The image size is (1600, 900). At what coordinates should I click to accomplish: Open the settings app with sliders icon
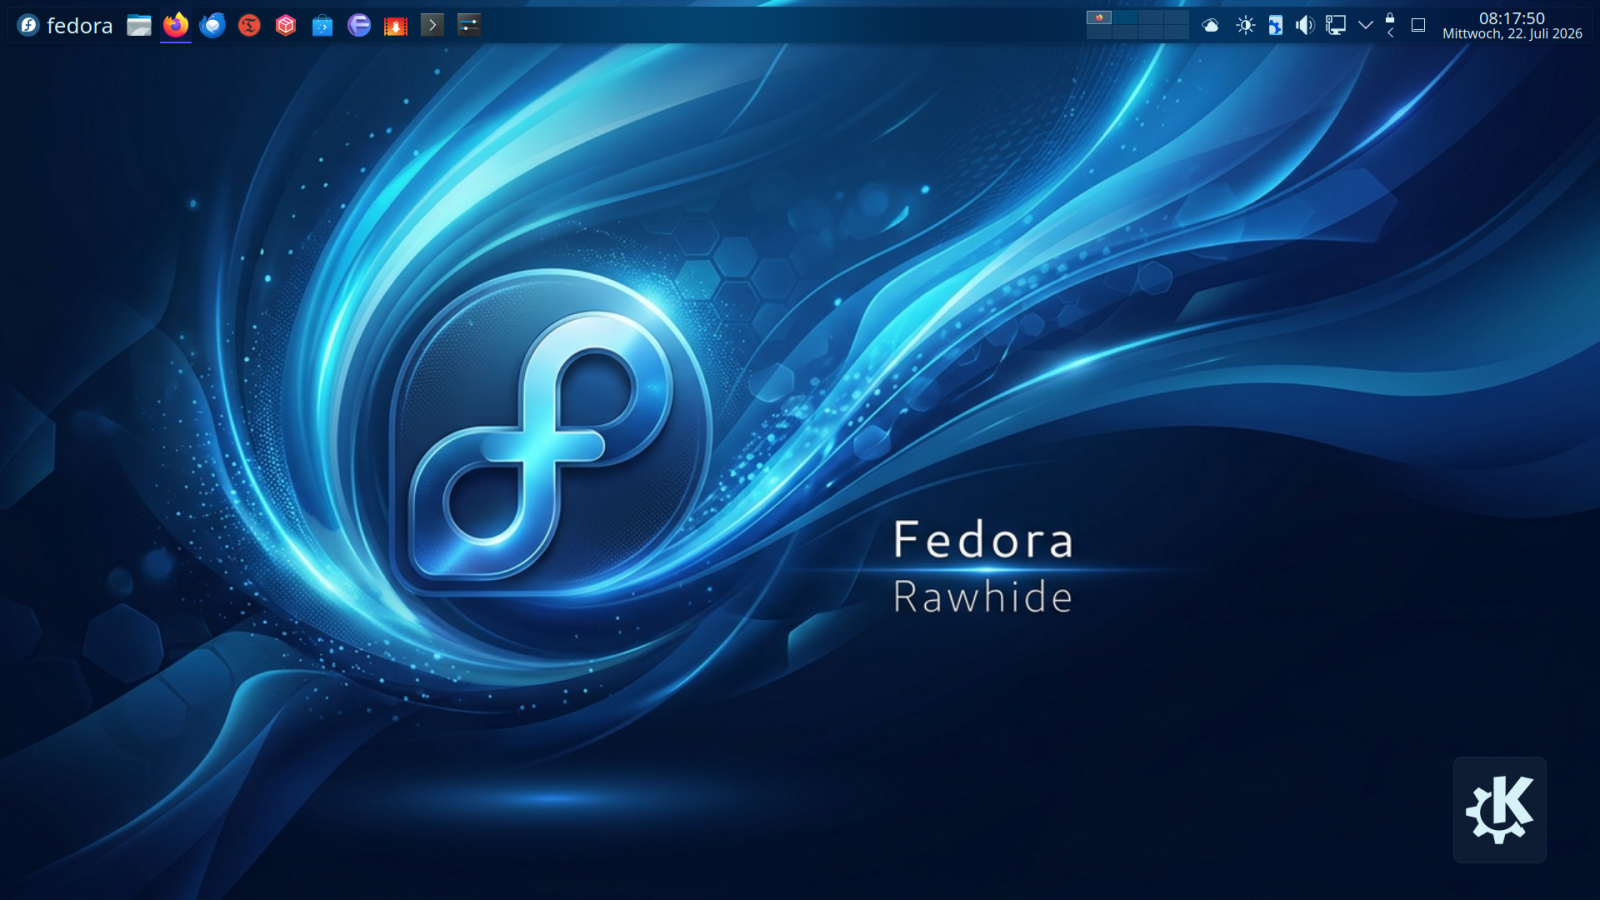click(469, 25)
